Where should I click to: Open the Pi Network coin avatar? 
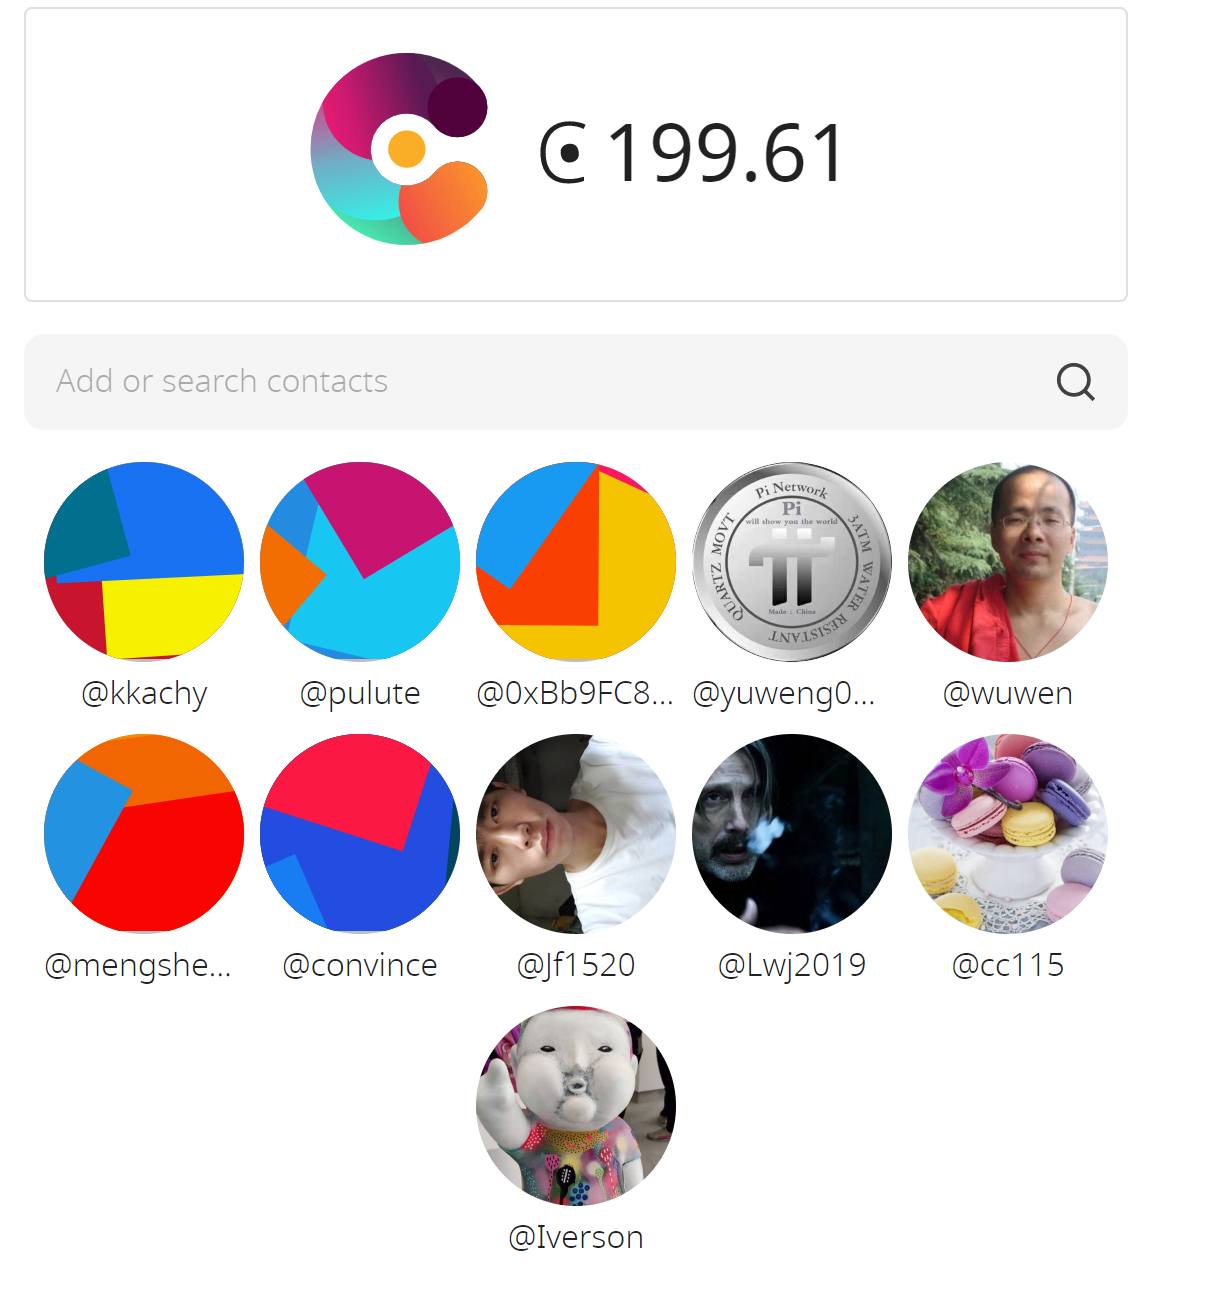[792, 562]
